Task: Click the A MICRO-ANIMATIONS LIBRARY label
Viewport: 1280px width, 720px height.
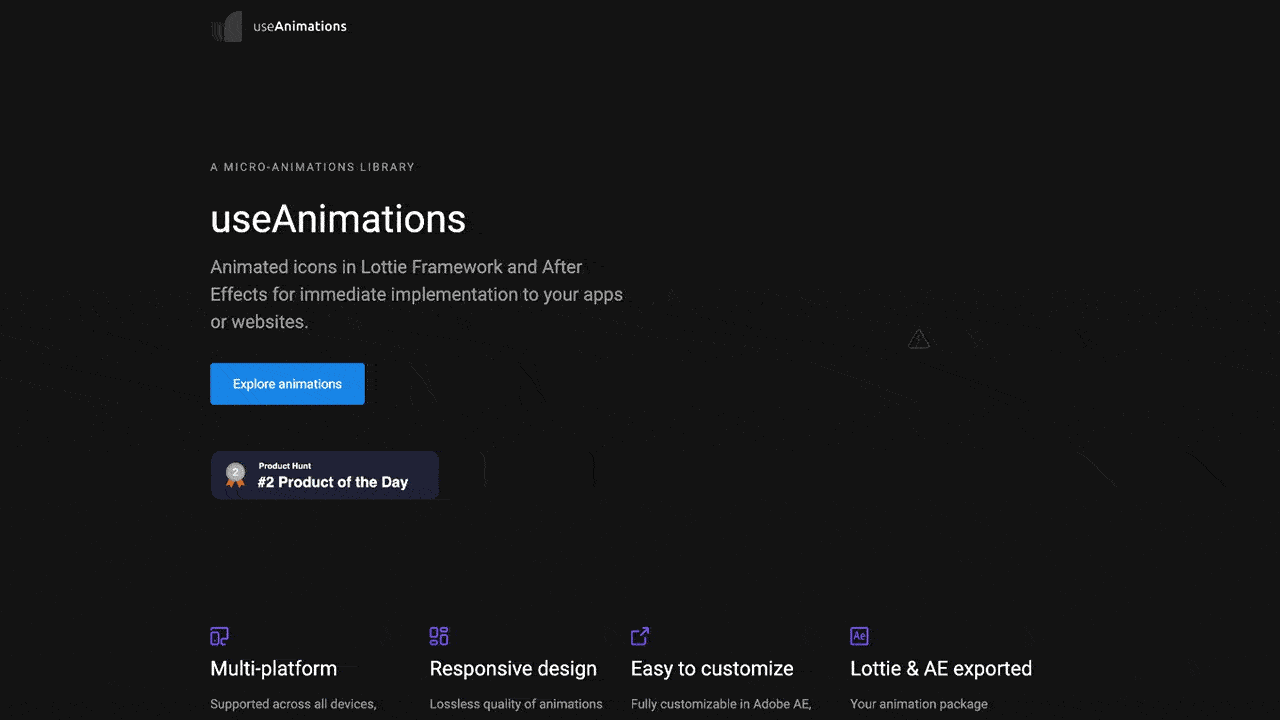Action: (312, 167)
